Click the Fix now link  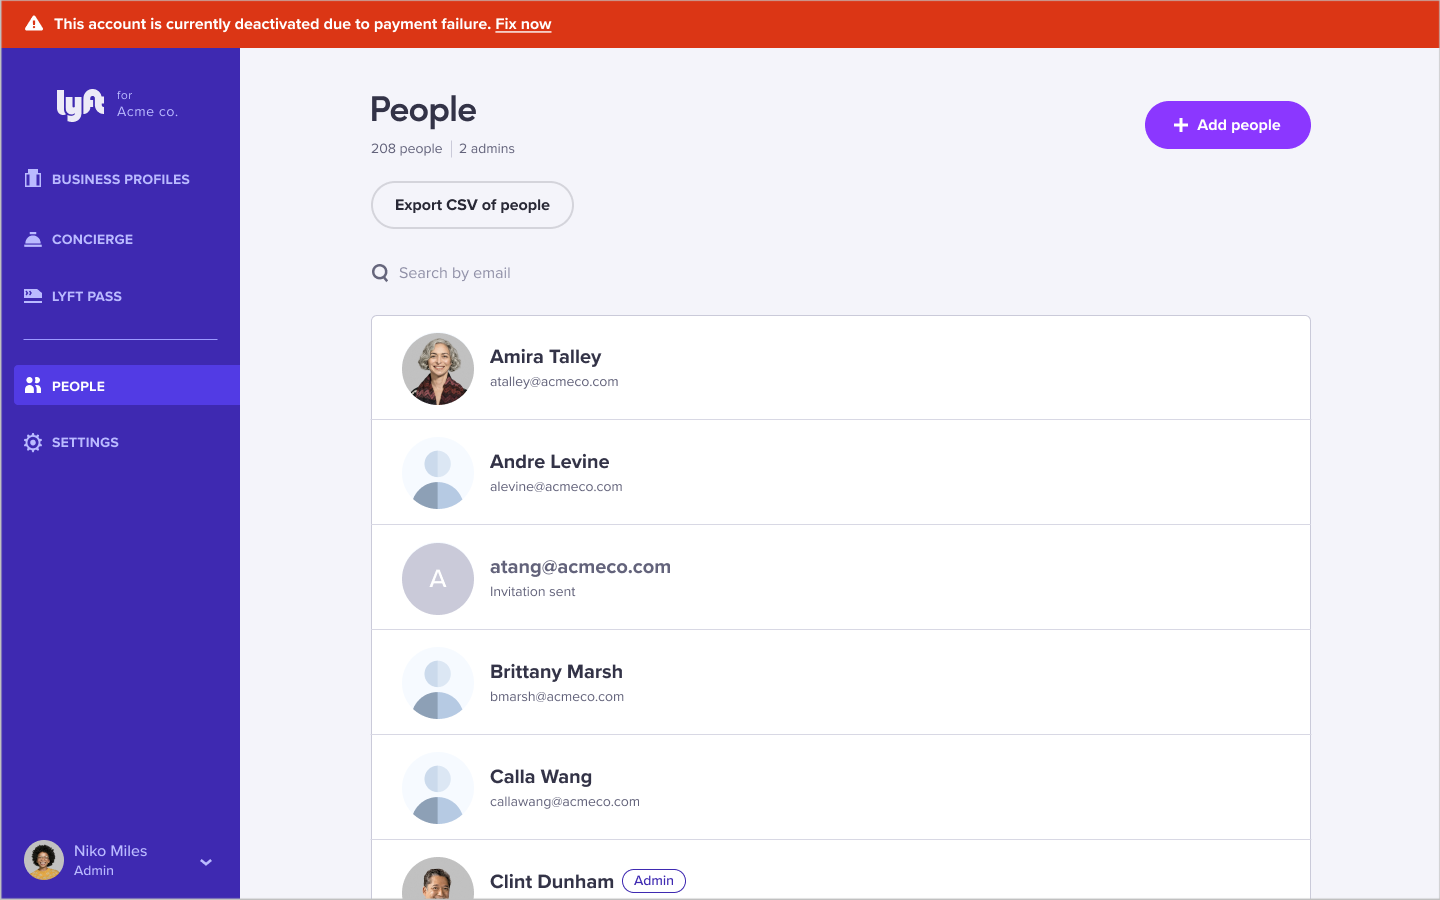(x=523, y=24)
